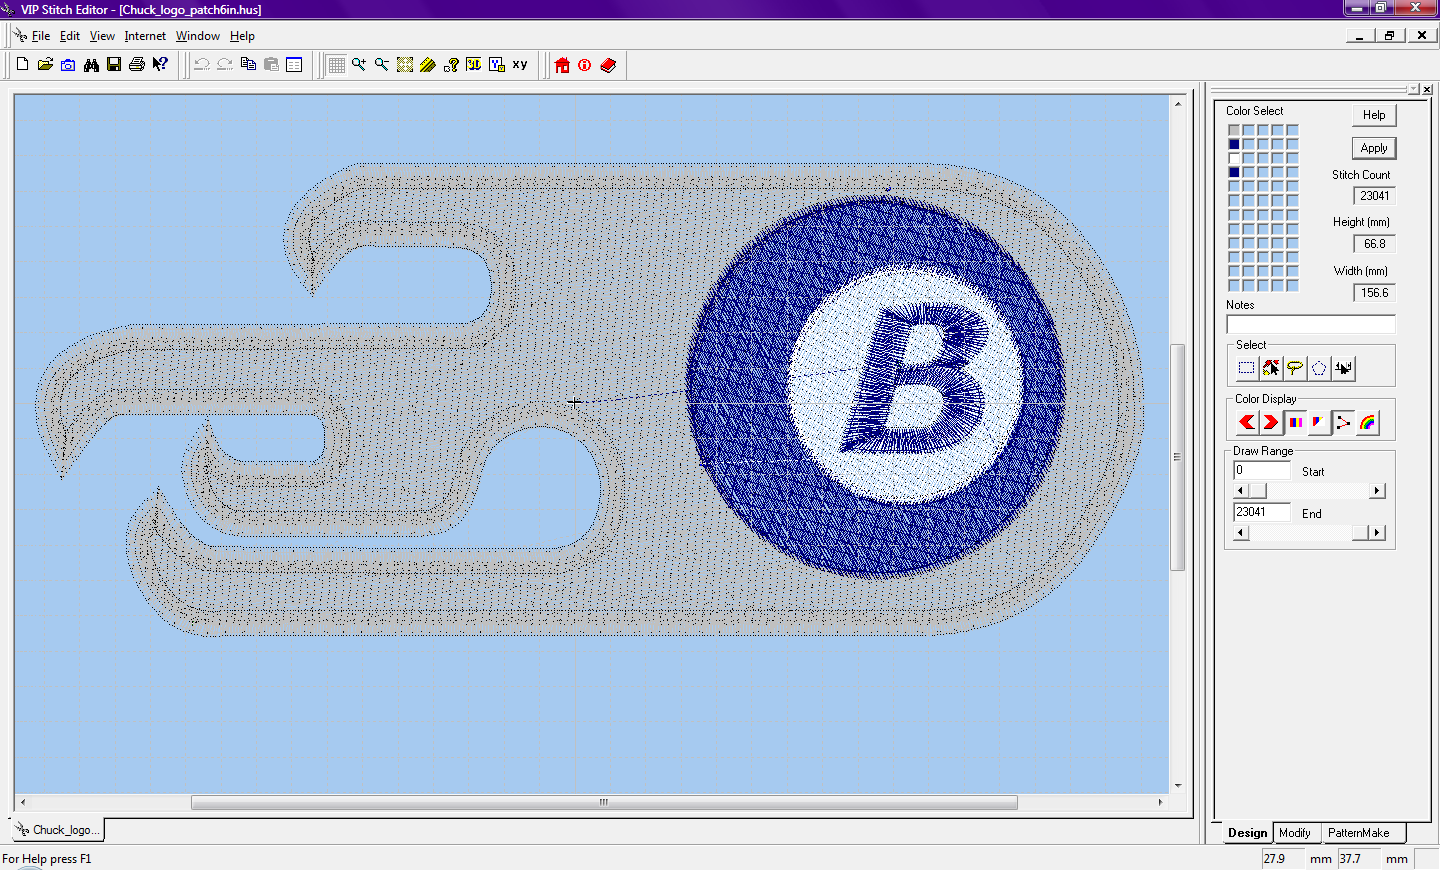
Task: Click the canvas horizontal scrollbar thumb
Action: pyautogui.click(x=604, y=802)
